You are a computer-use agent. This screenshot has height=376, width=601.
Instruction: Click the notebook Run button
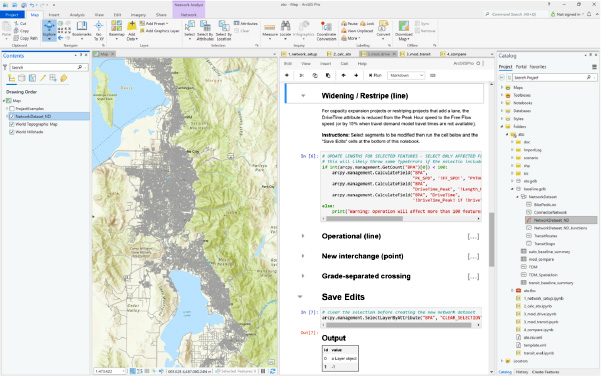[x=375, y=75]
